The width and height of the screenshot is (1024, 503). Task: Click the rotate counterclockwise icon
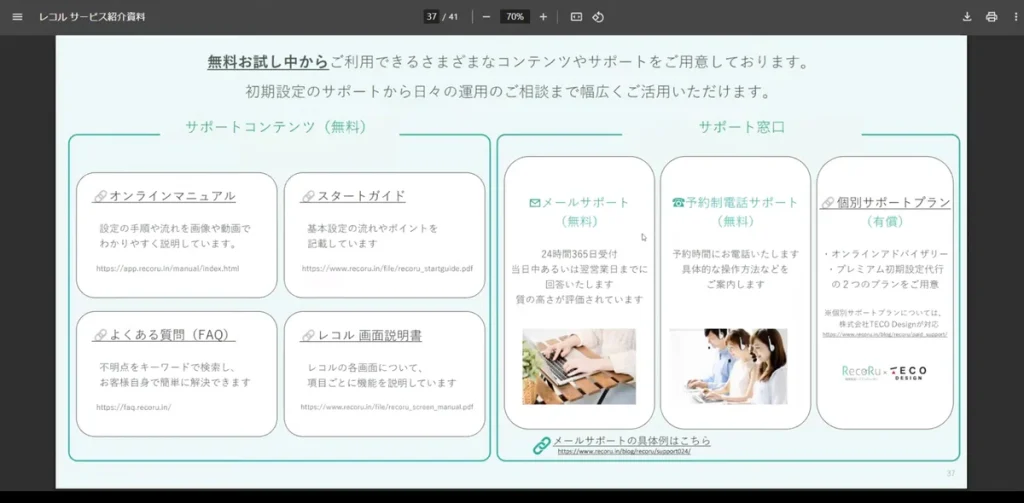coord(598,17)
